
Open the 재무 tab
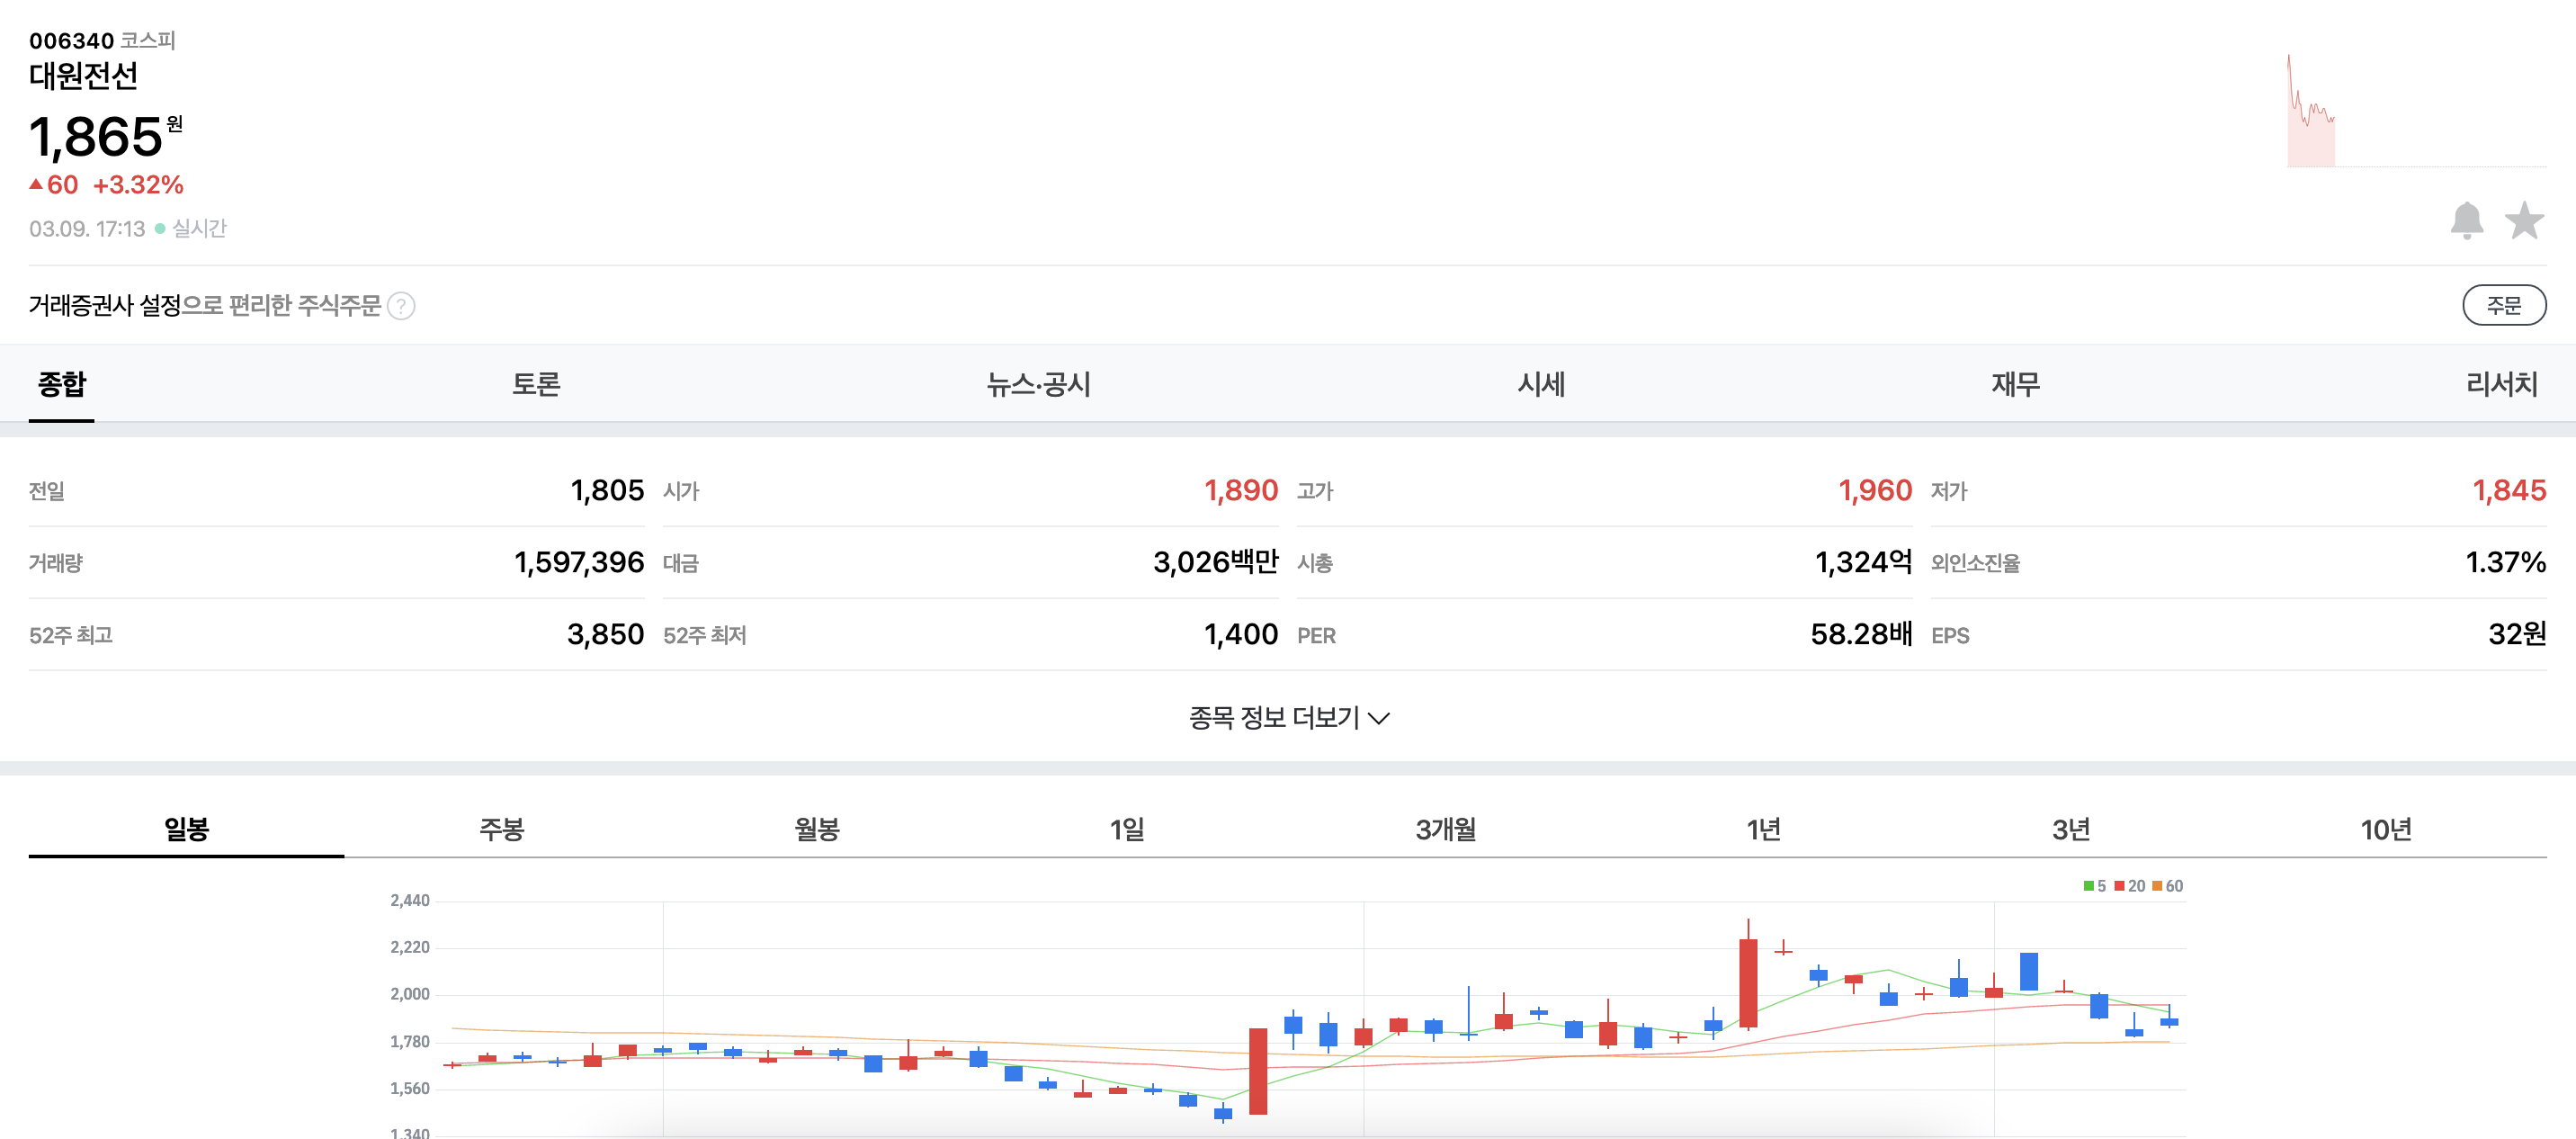(x=2015, y=385)
